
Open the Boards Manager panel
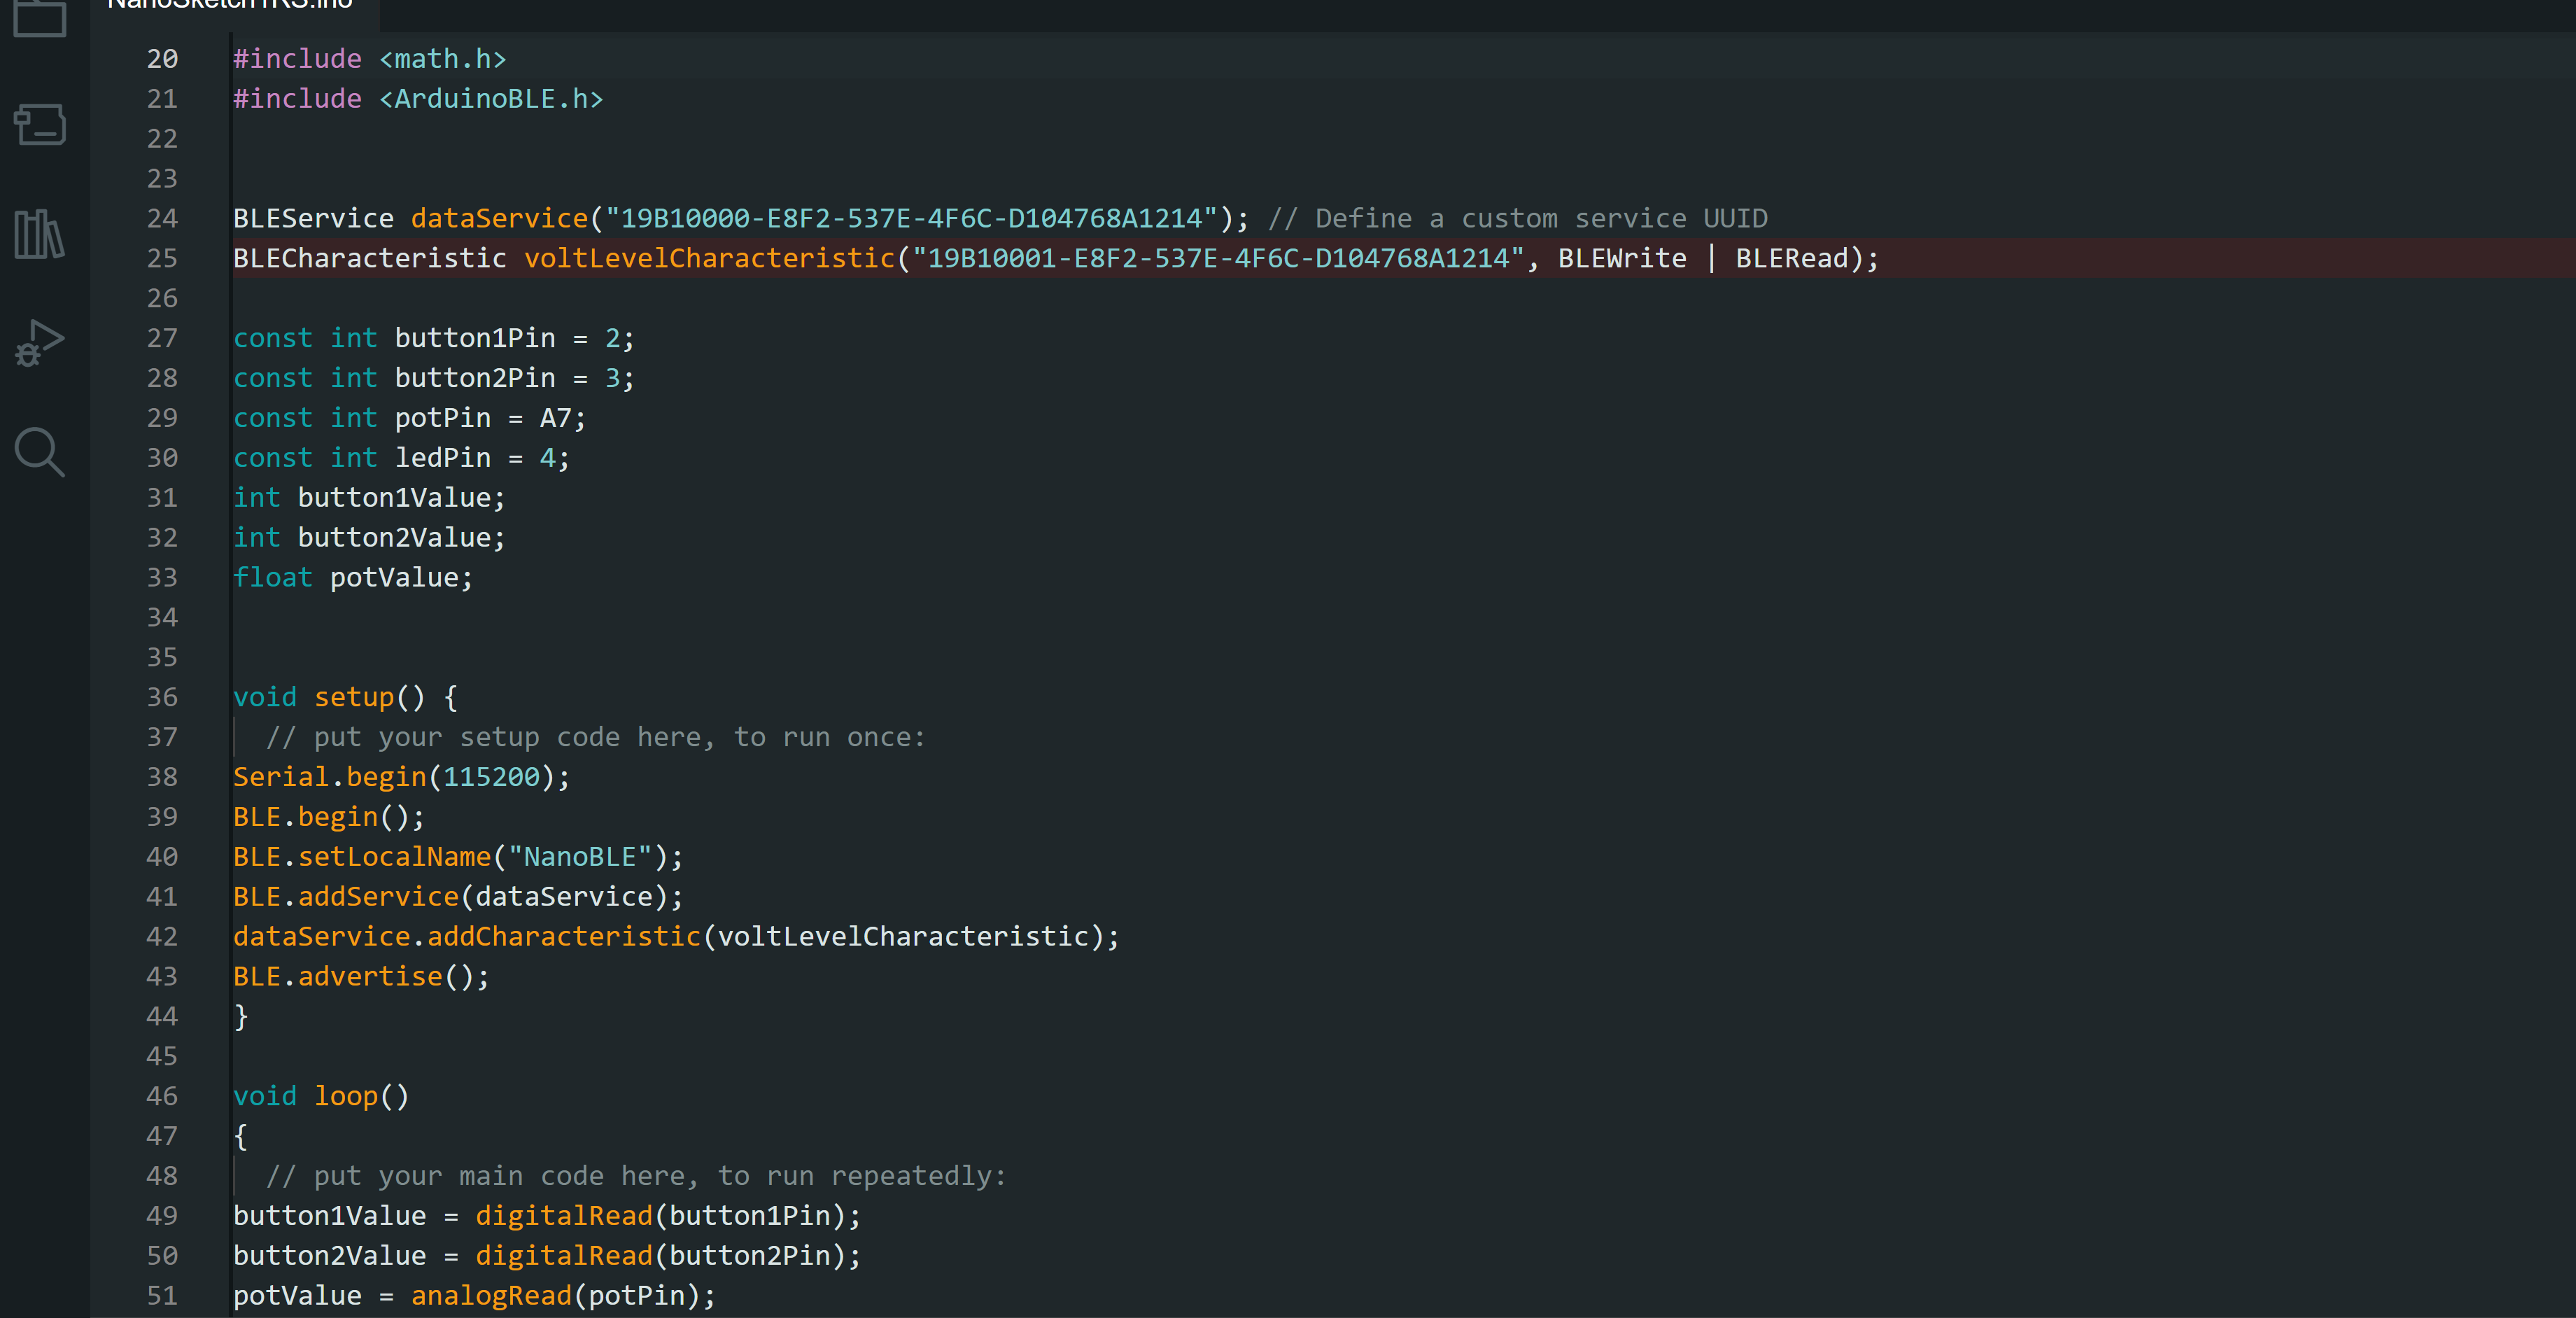click(40, 125)
